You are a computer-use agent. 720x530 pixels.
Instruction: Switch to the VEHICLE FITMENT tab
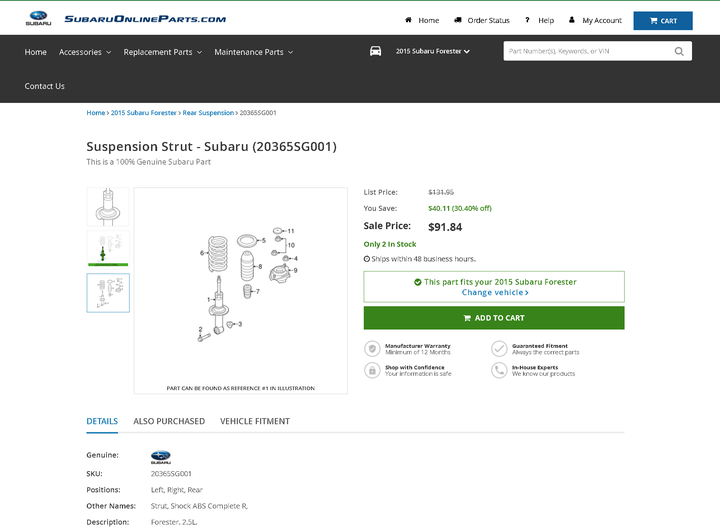point(255,421)
